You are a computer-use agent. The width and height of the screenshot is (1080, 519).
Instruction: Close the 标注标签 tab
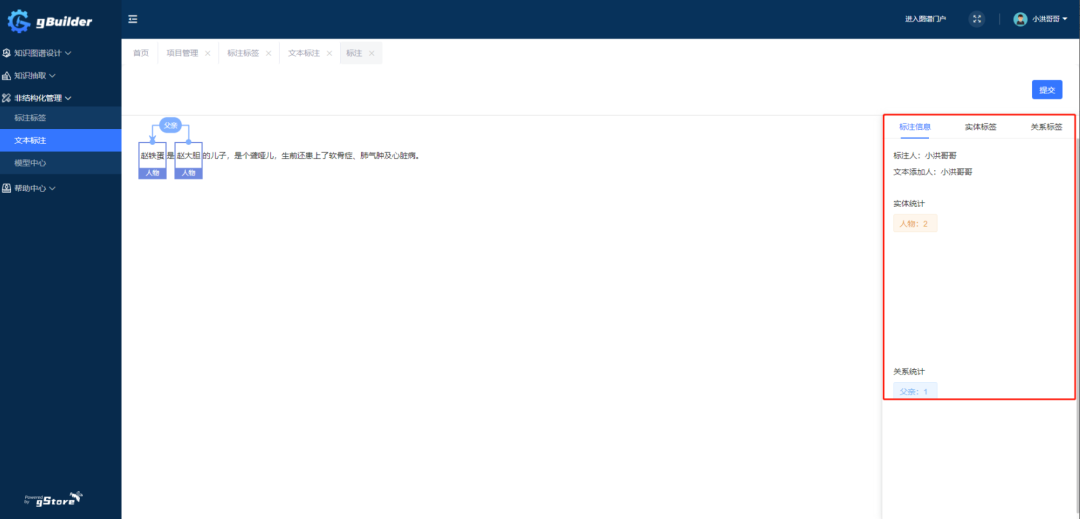[x=269, y=53]
